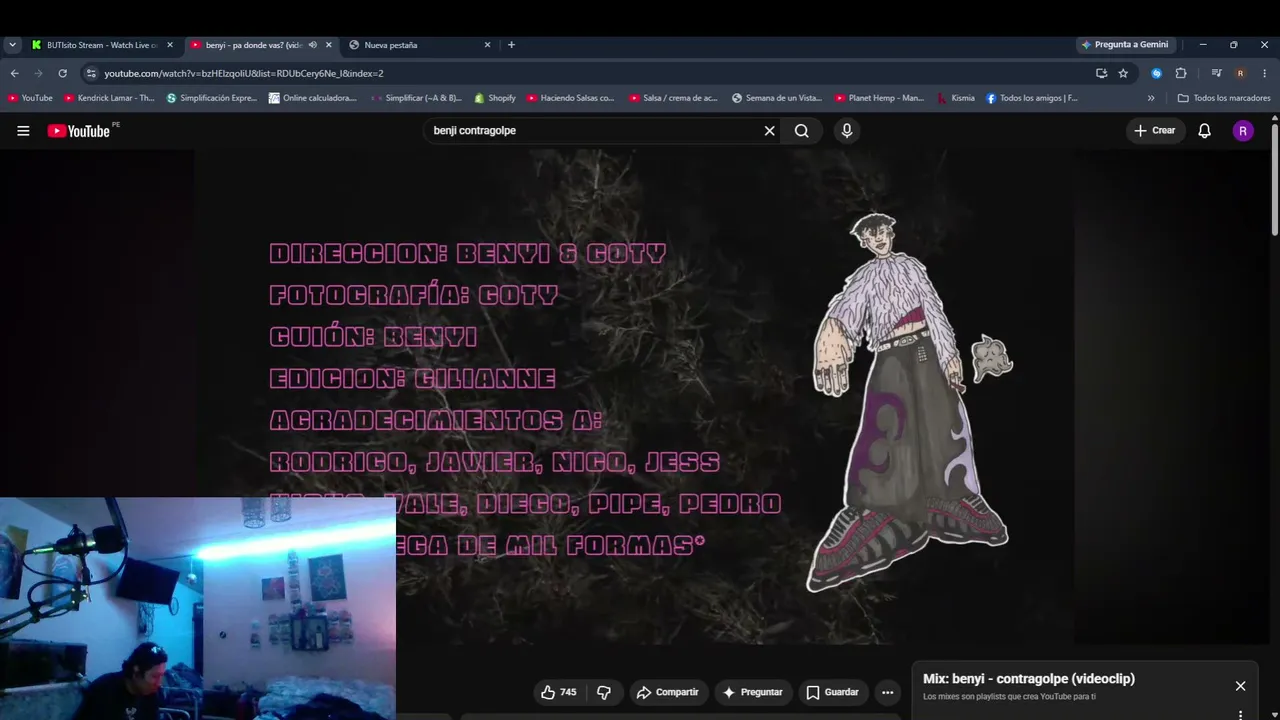Start voice search with microphone icon
The width and height of the screenshot is (1280, 720).
[847, 131]
